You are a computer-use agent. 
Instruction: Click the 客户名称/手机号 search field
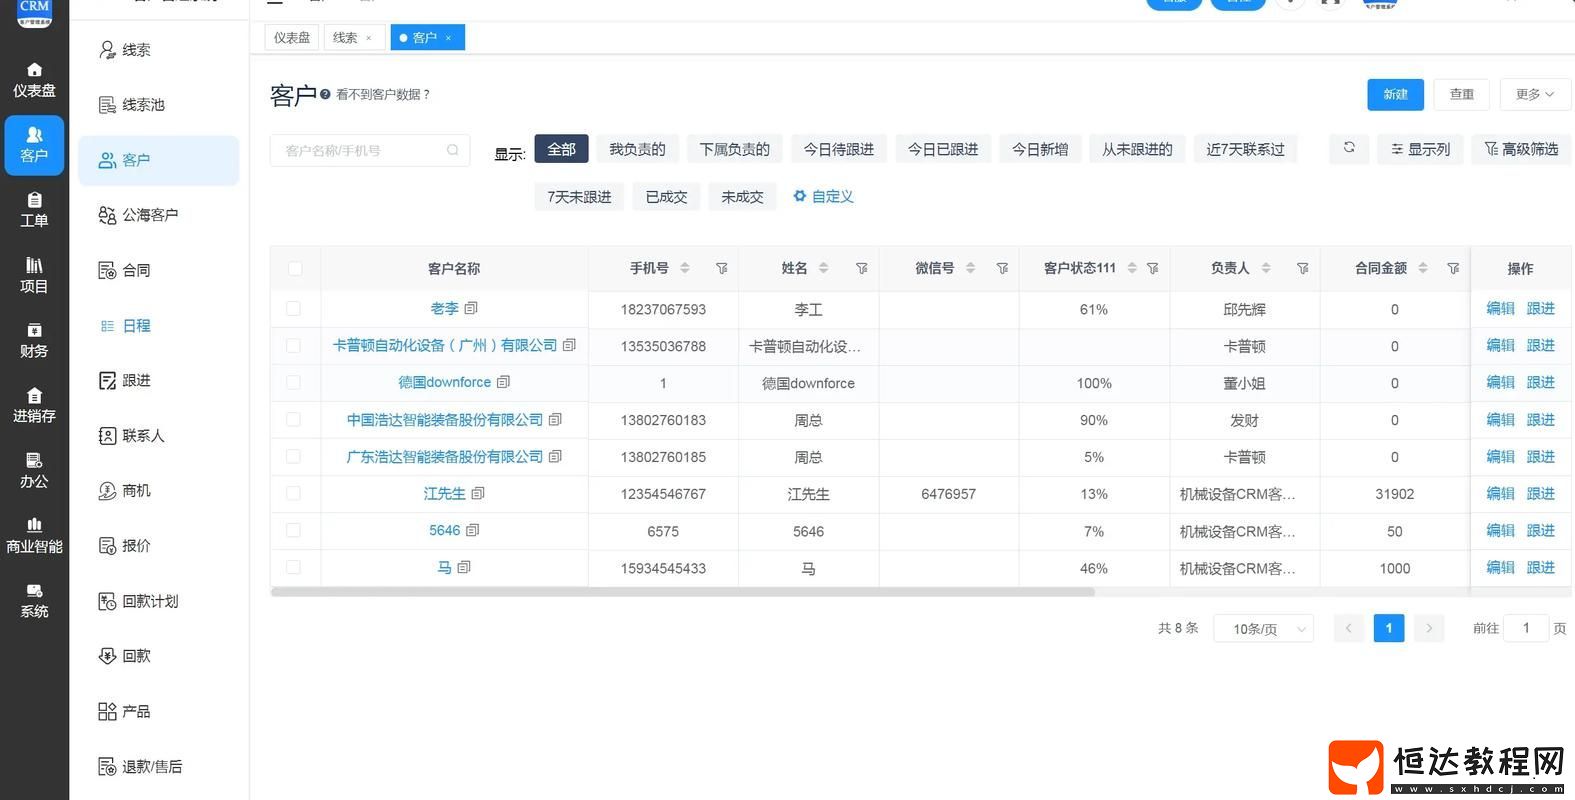[x=370, y=150]
